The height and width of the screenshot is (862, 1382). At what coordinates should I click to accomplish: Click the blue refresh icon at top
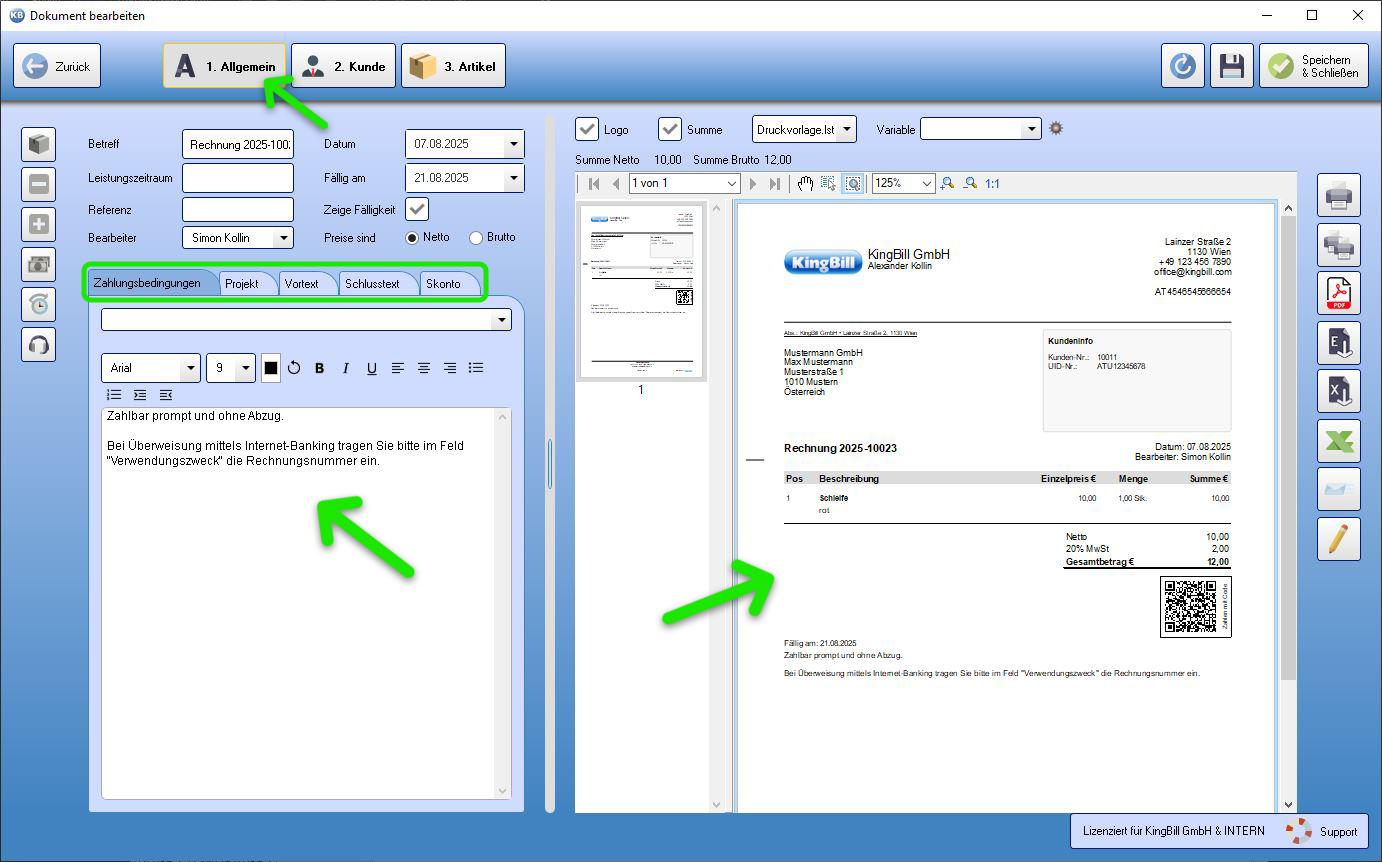[x=1183, y=66]
